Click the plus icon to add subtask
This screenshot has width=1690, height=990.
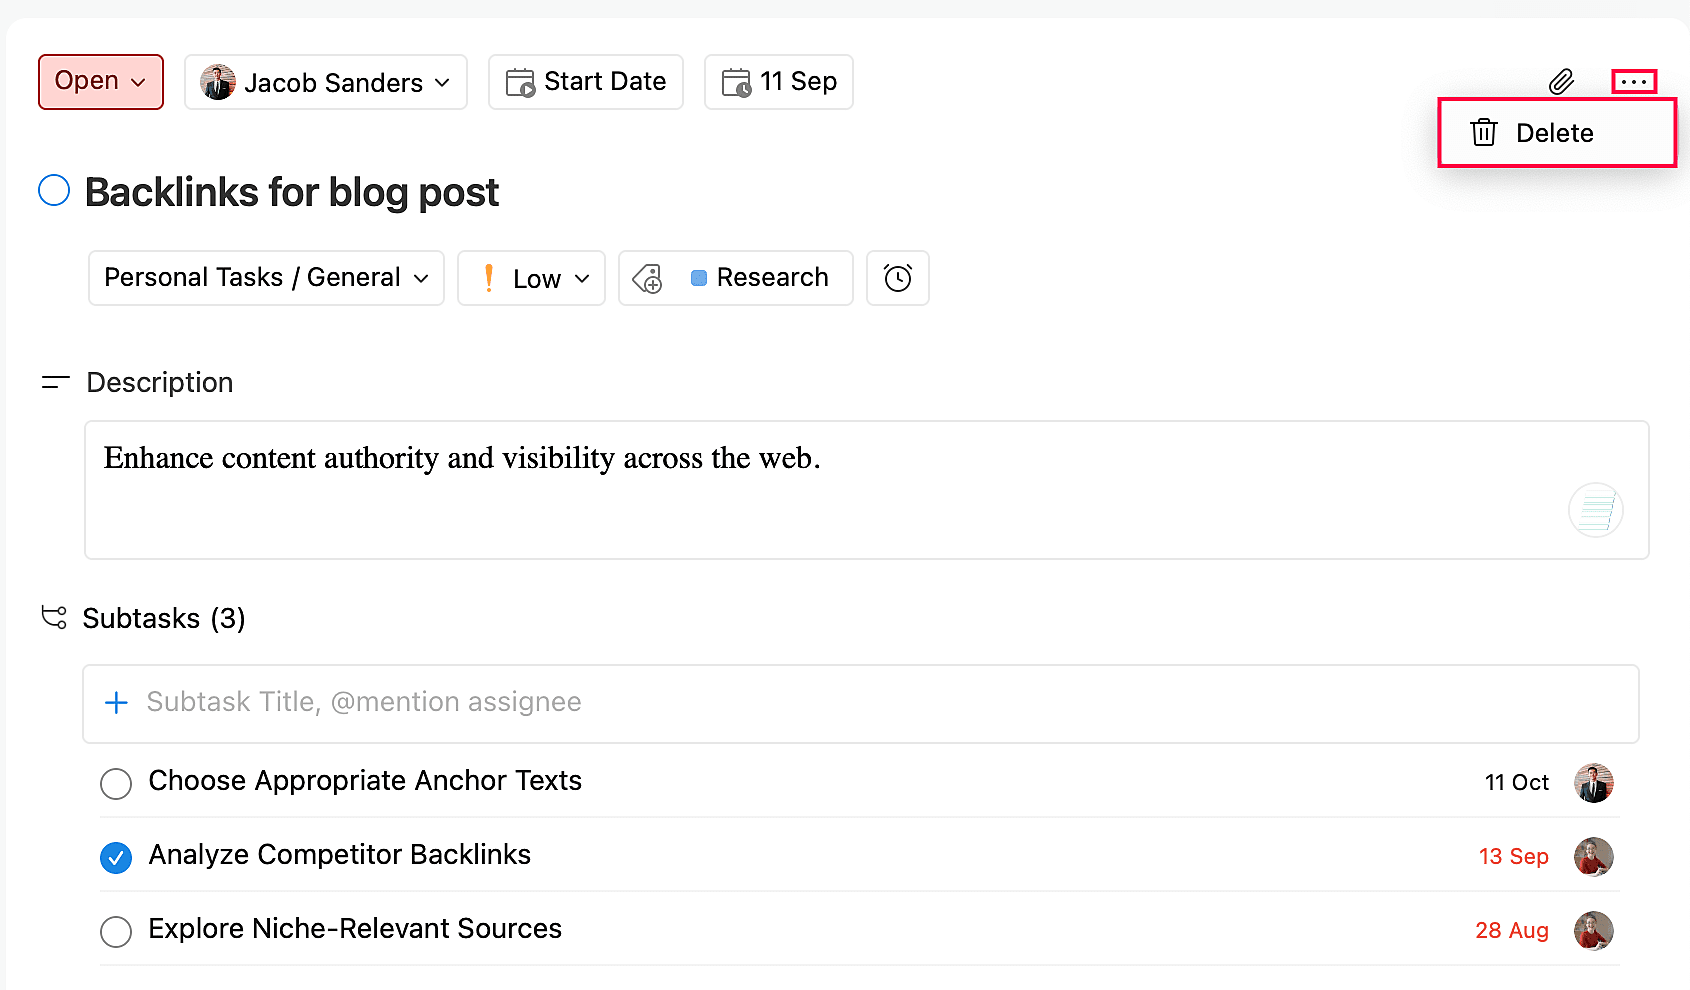[116, 703]
